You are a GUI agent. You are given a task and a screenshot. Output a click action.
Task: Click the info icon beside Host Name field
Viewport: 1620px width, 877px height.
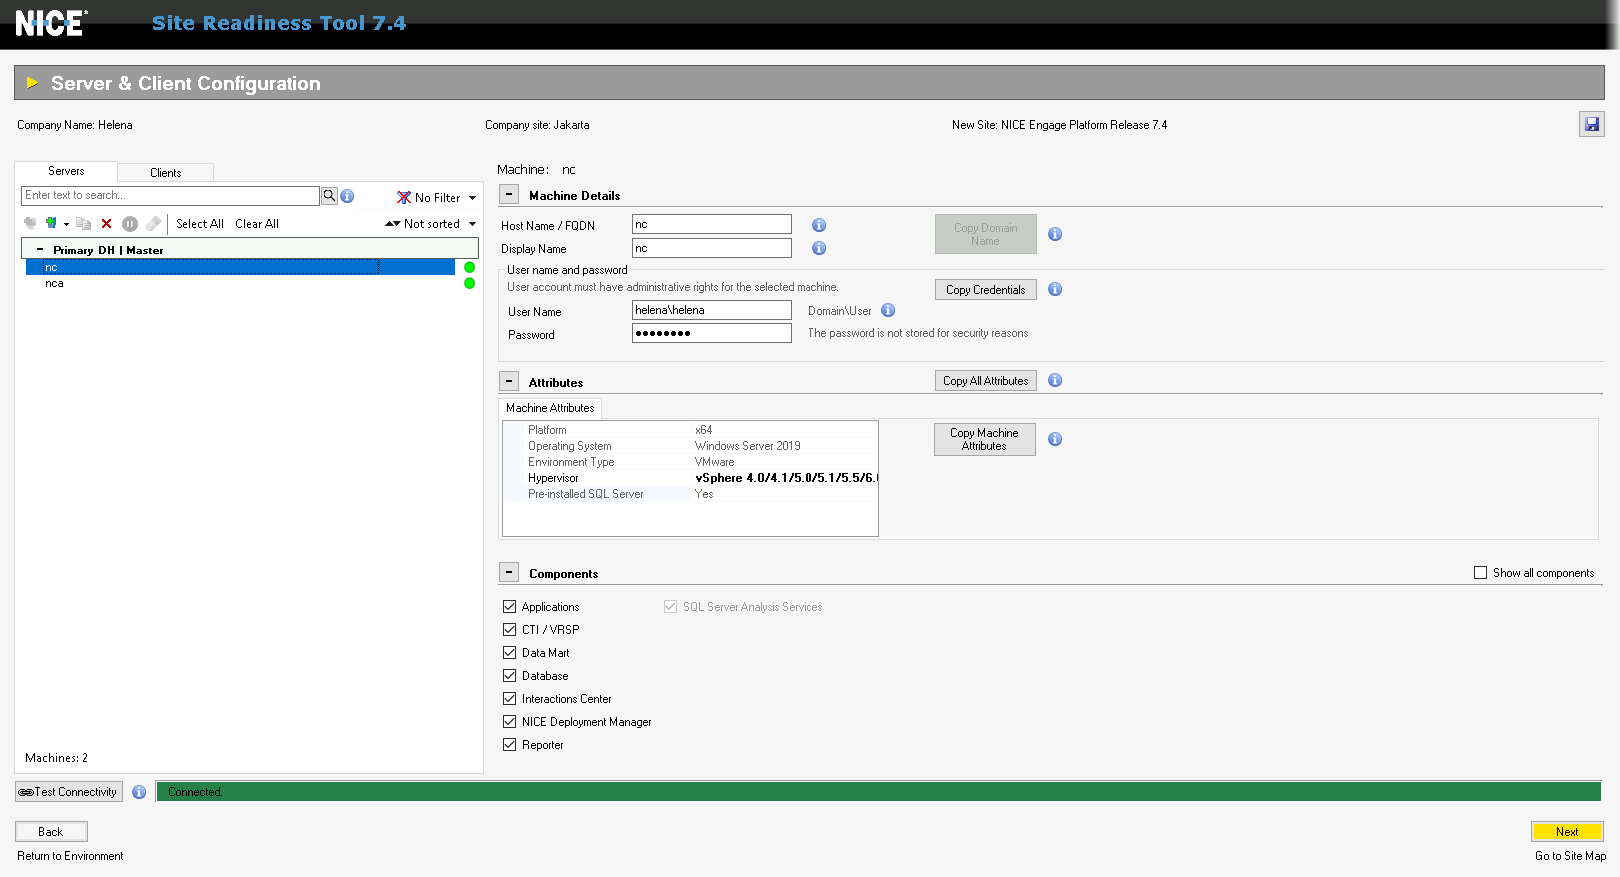tap(819, 226)
